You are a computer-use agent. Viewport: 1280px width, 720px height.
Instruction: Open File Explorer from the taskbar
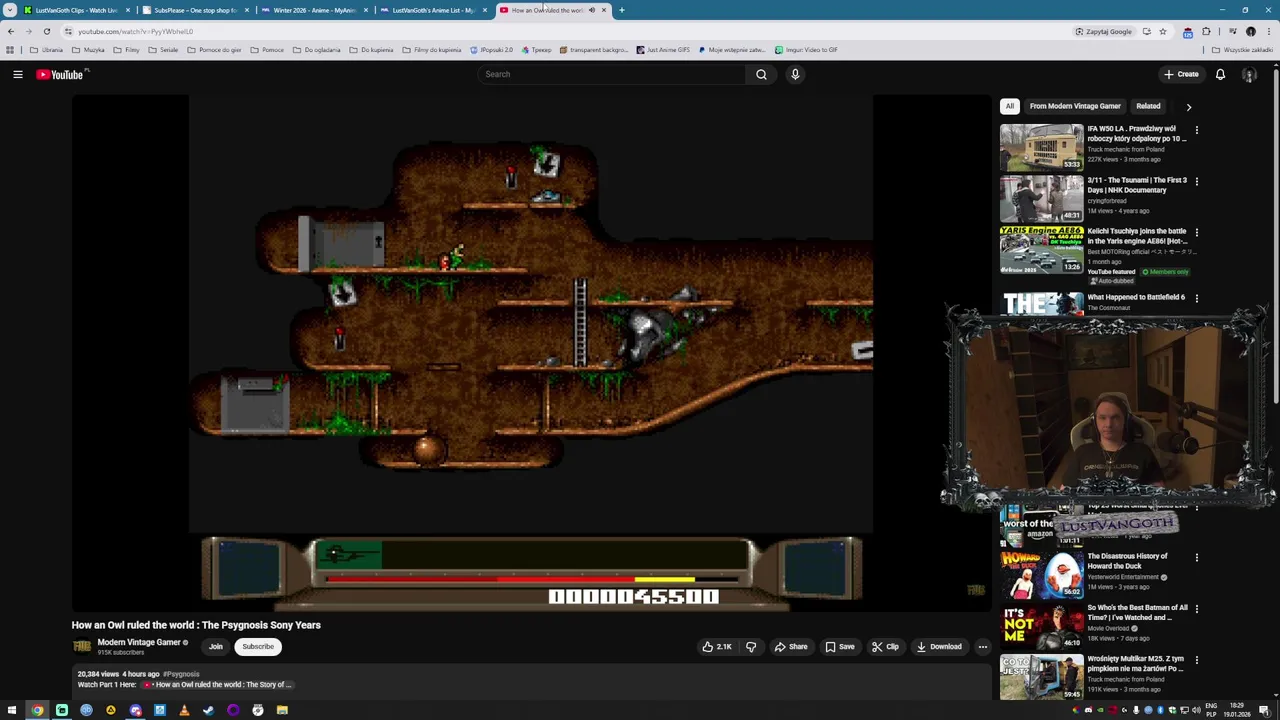tap(282, 710)
